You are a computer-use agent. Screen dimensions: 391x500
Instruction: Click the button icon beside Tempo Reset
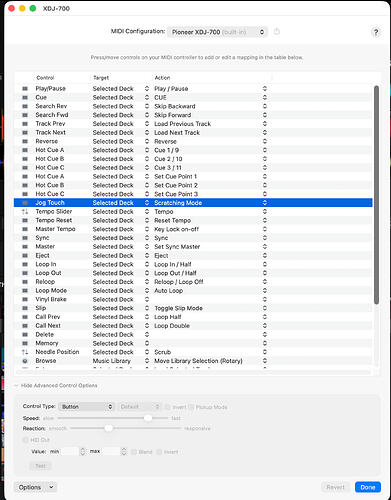coord(25,220)
